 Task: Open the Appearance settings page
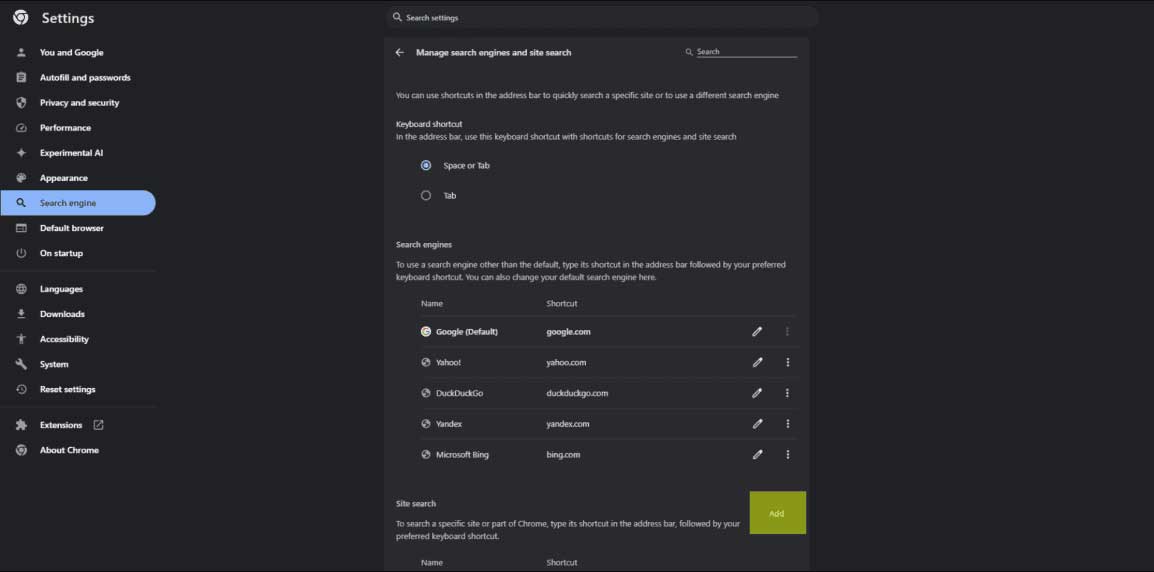pos(64,178)
